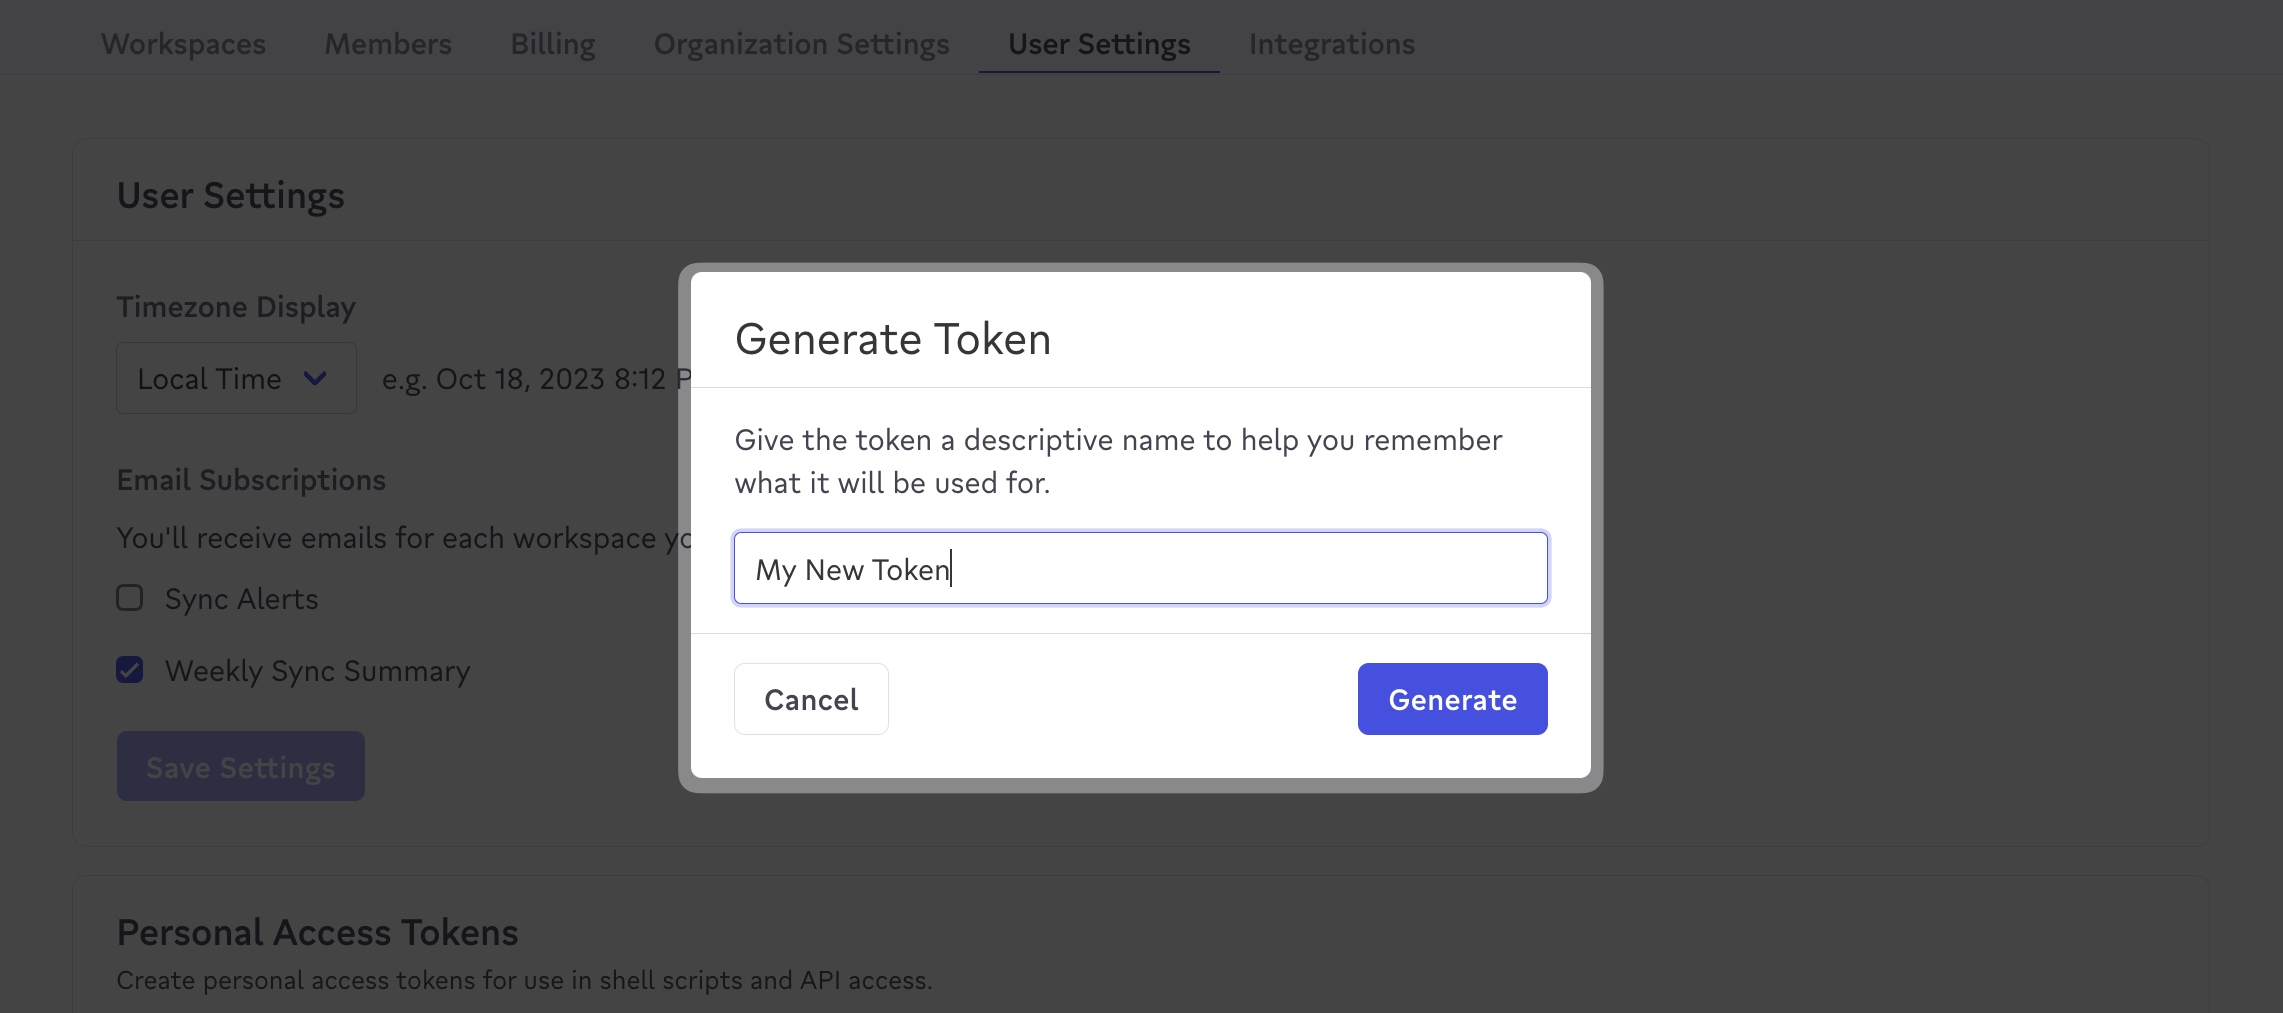Select the My New Token text
This screenshot has width=2283, height=1013.
point(851,568)
